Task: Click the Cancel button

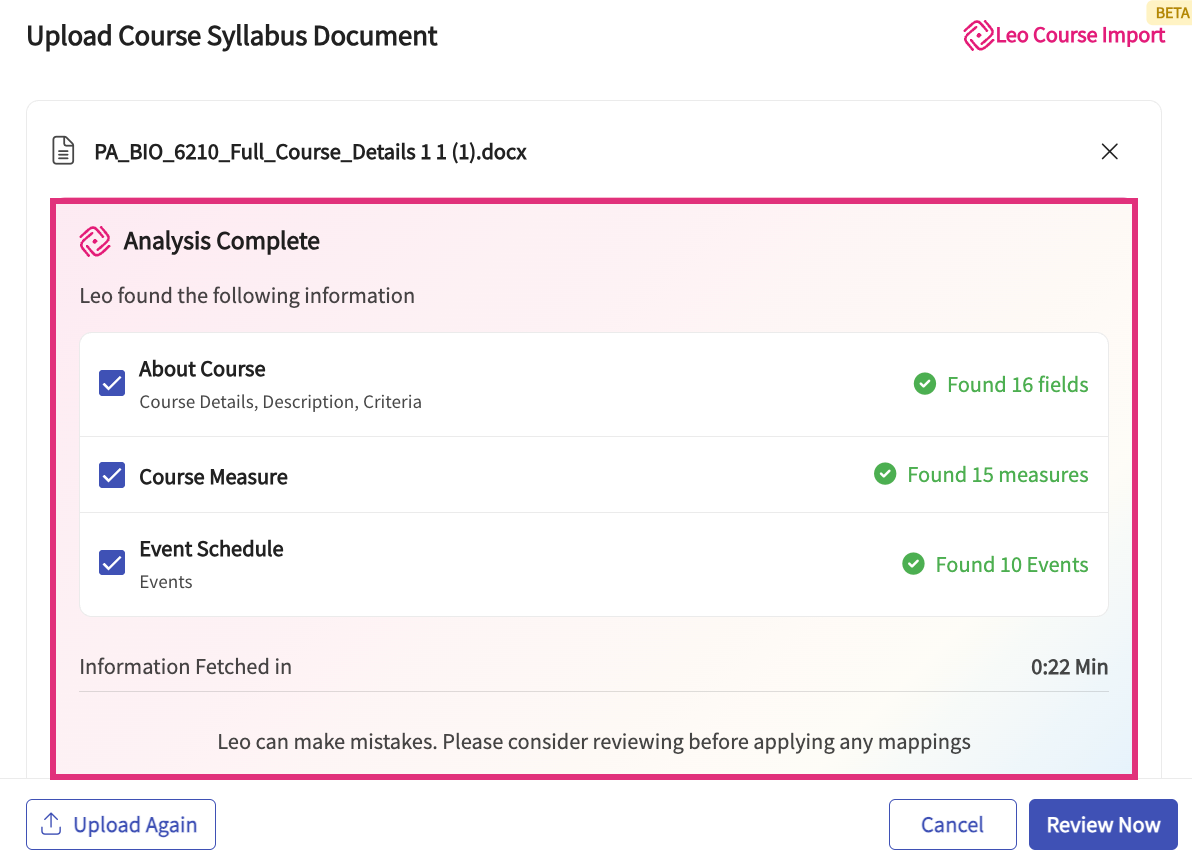Action: click(953, 825)
